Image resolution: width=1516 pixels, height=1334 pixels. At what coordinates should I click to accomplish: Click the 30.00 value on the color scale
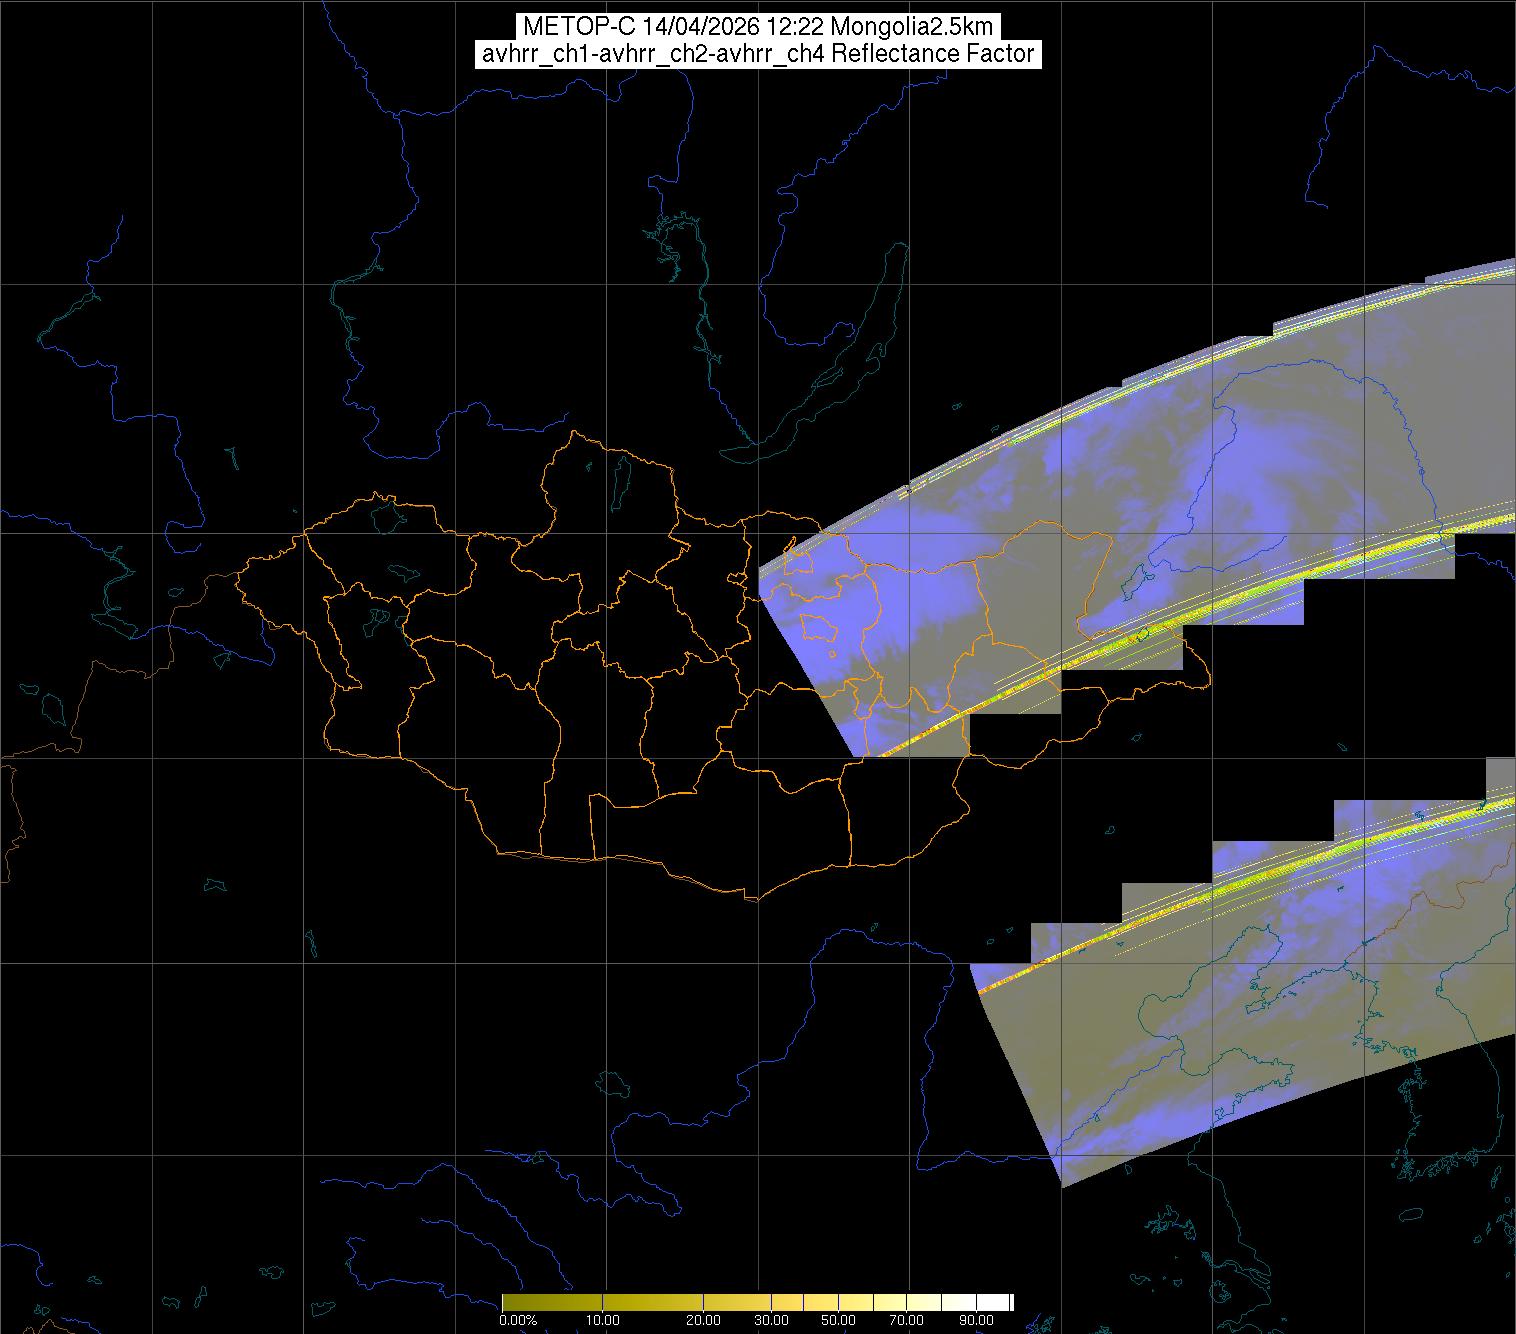(771, 1320)
